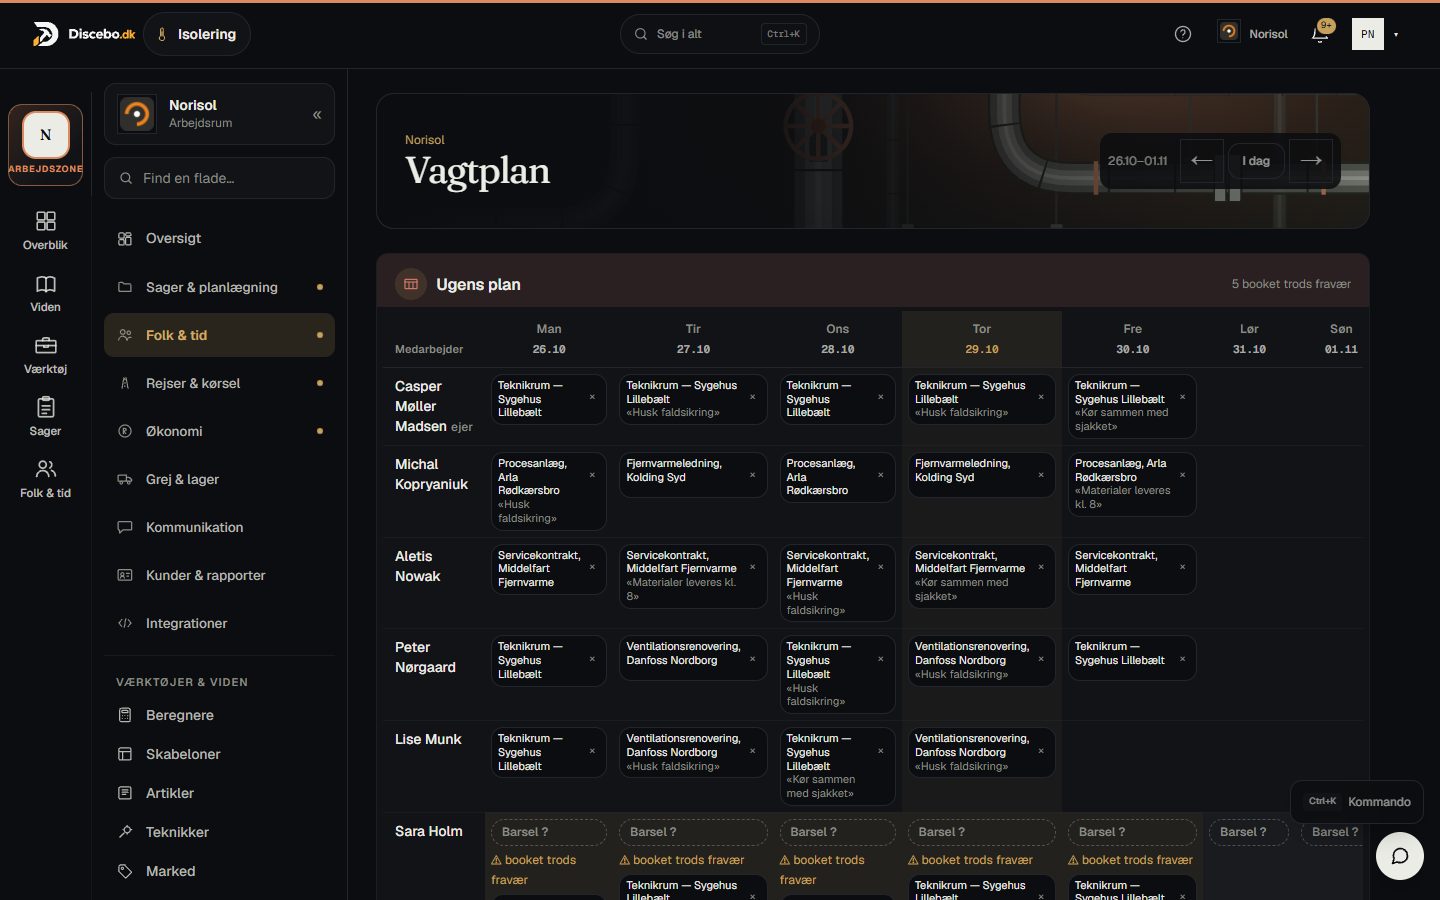Open the chat bubble launcher

(1400, 856)
